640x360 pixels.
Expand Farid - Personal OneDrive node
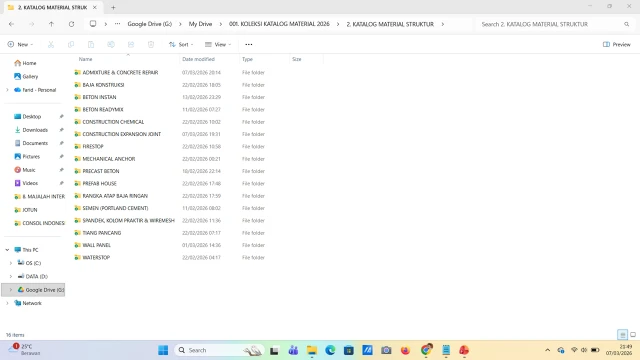coord(7,90)
